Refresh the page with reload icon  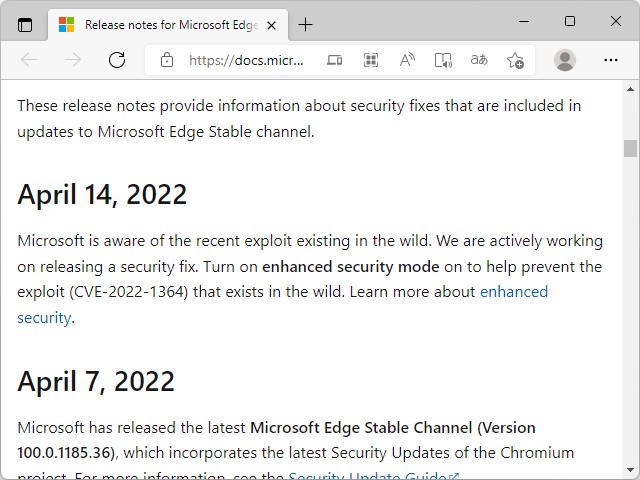(117, 60)
